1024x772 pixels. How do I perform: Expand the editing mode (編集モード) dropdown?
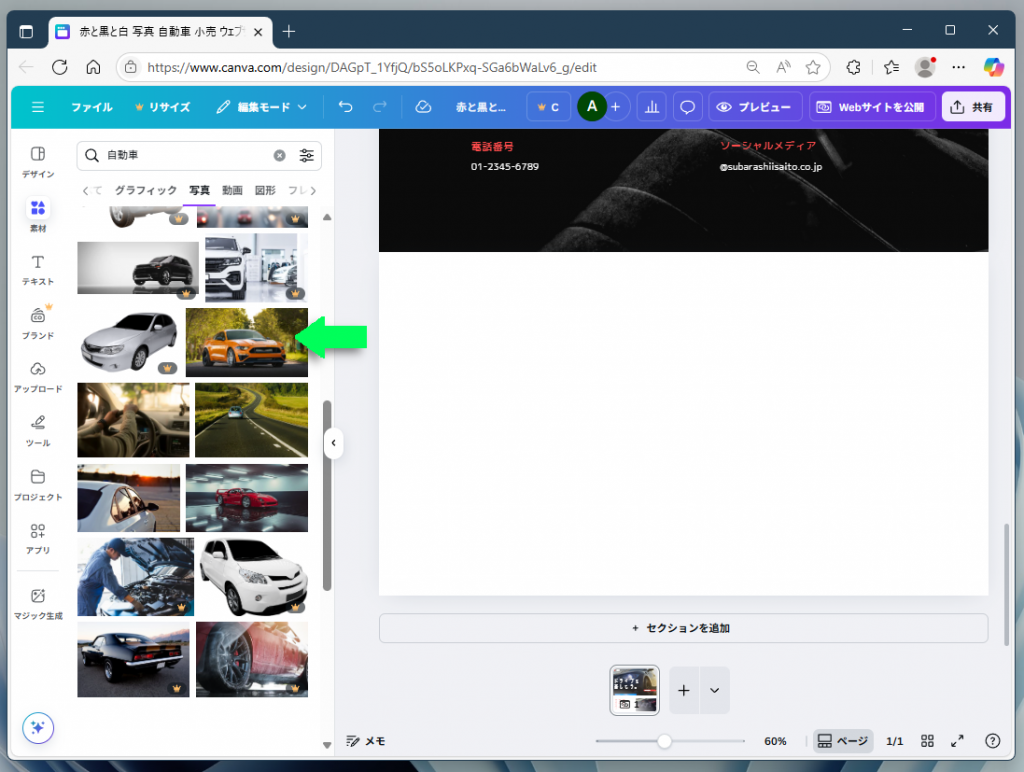[x=261, y=107]
